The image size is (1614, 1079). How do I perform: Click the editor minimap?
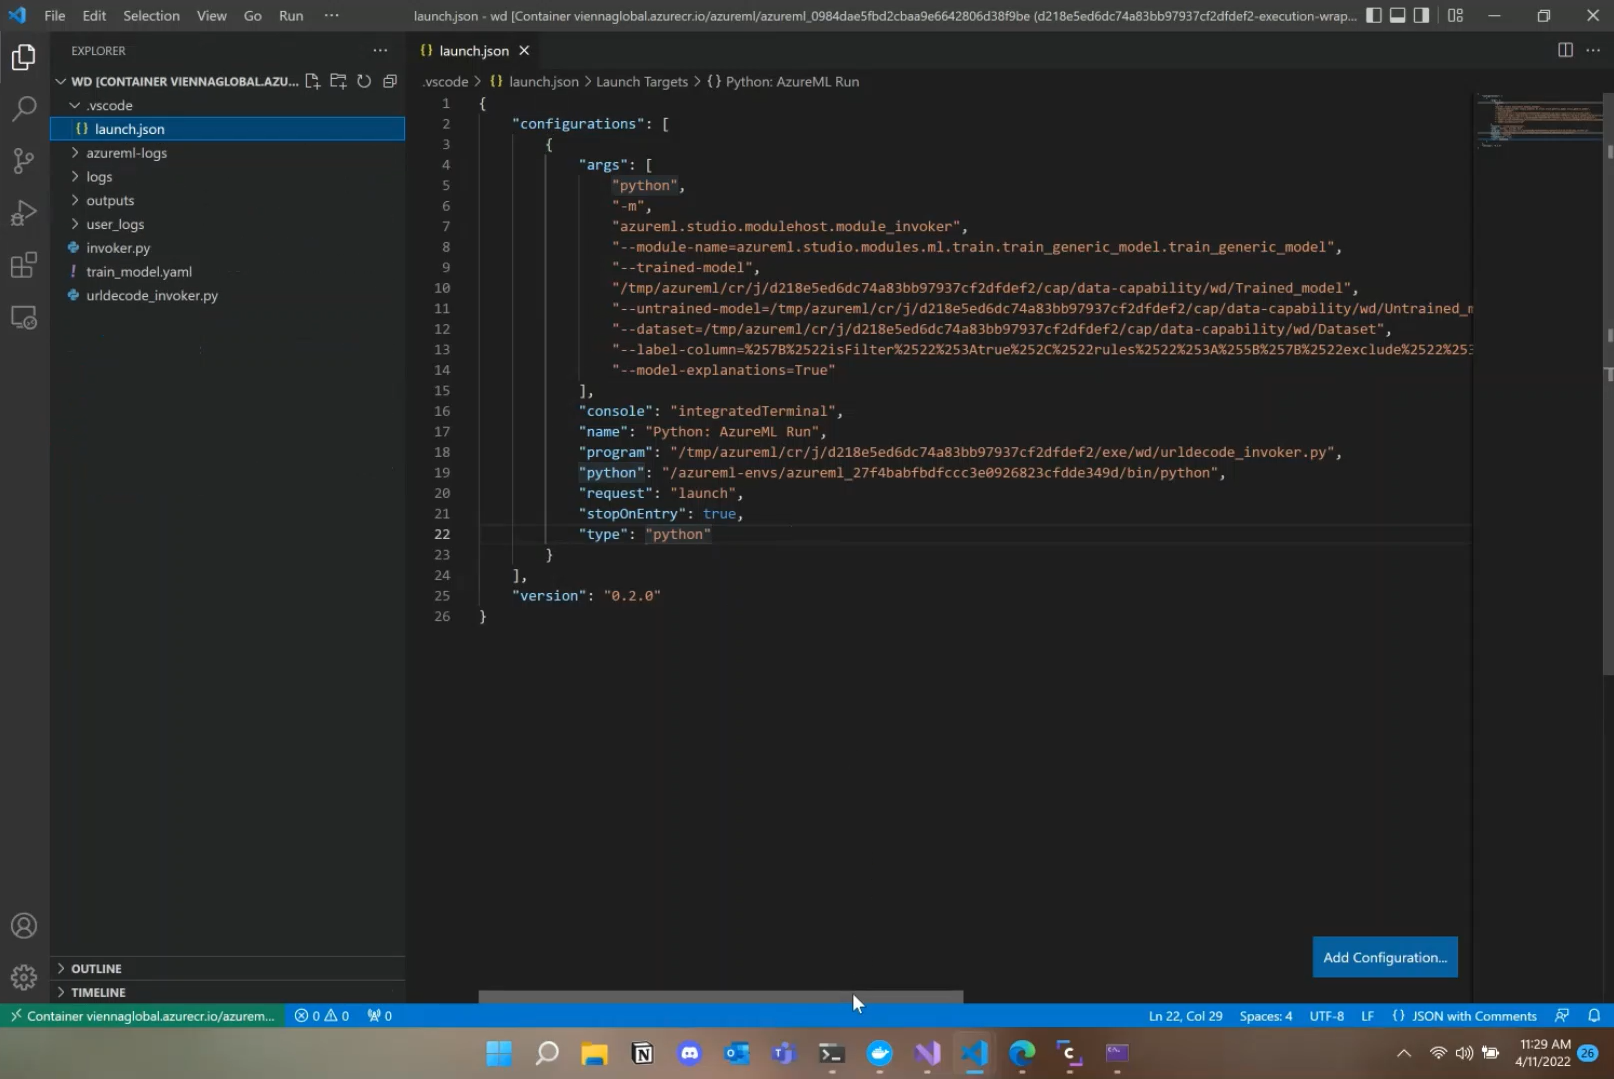pyautogui.click(x=1538, y=122)
